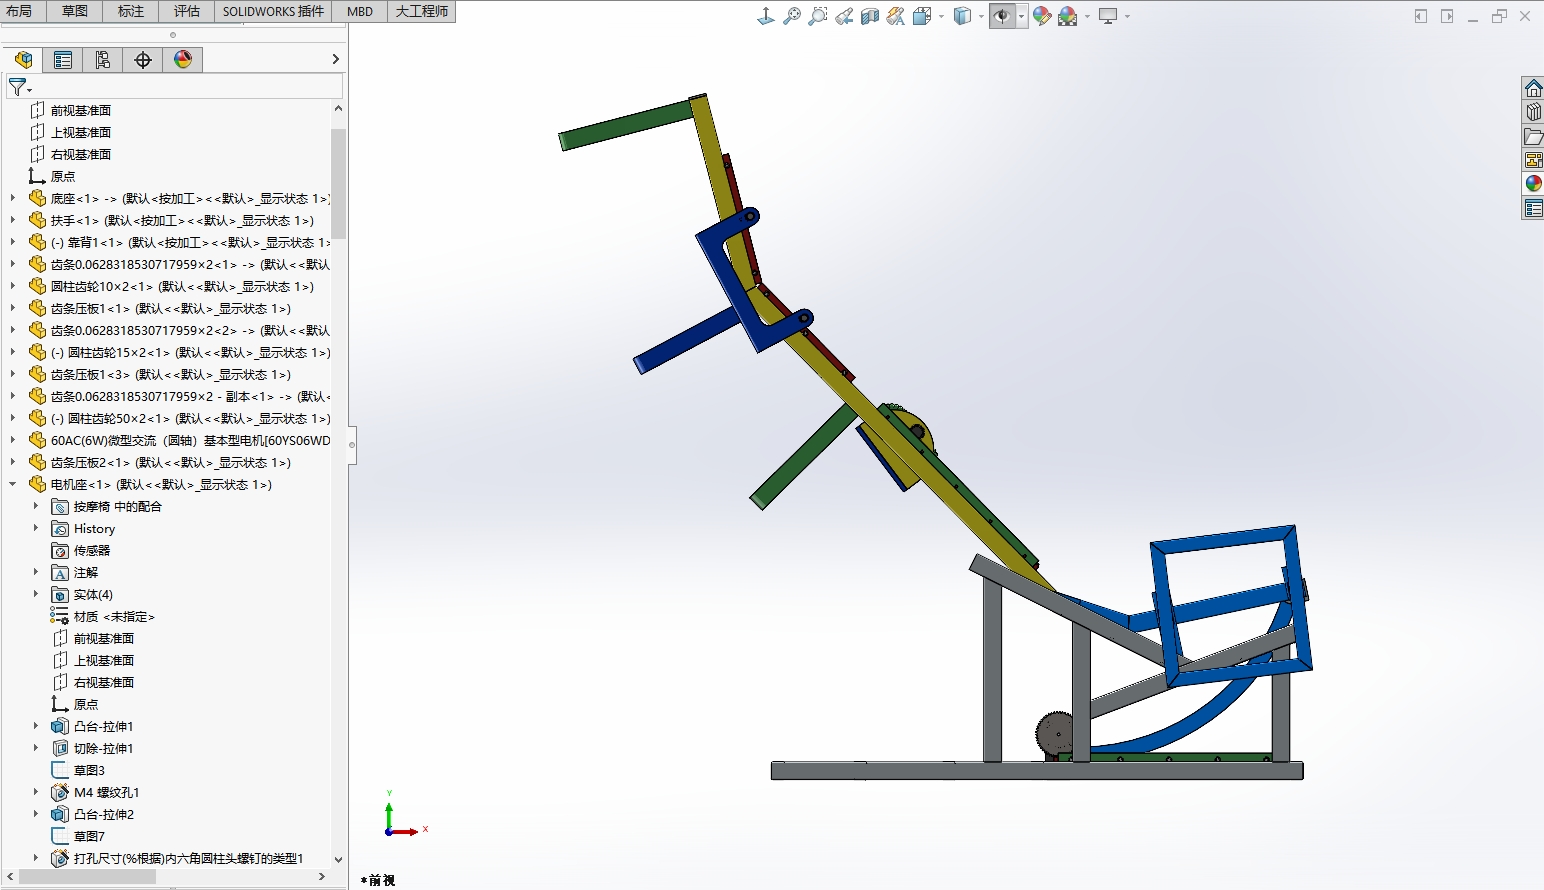The image size is (1544, 890).
Task: Click the tree vertical scrollbar down arrow
Action: [338, 859]
